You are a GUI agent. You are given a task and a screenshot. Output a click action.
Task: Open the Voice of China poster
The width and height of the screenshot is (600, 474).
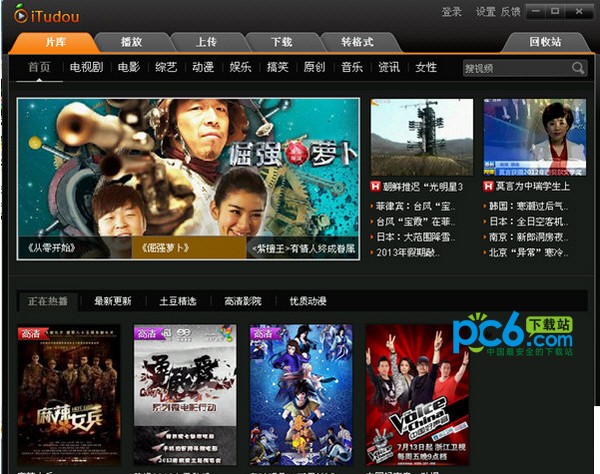(417, 395)
